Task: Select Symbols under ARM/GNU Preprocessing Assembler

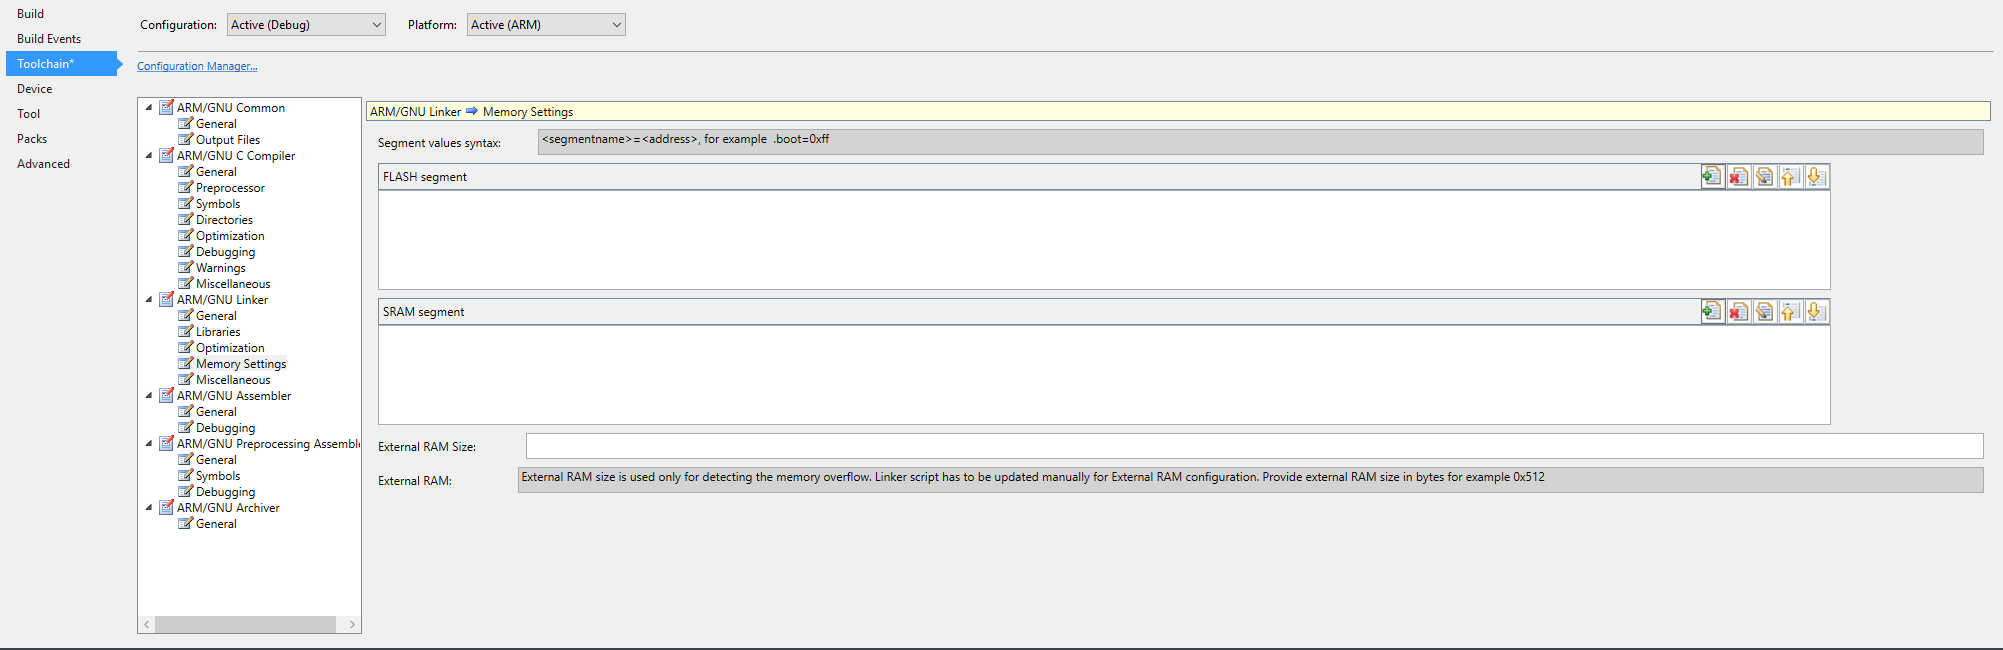Action: (x=218, y=476)
